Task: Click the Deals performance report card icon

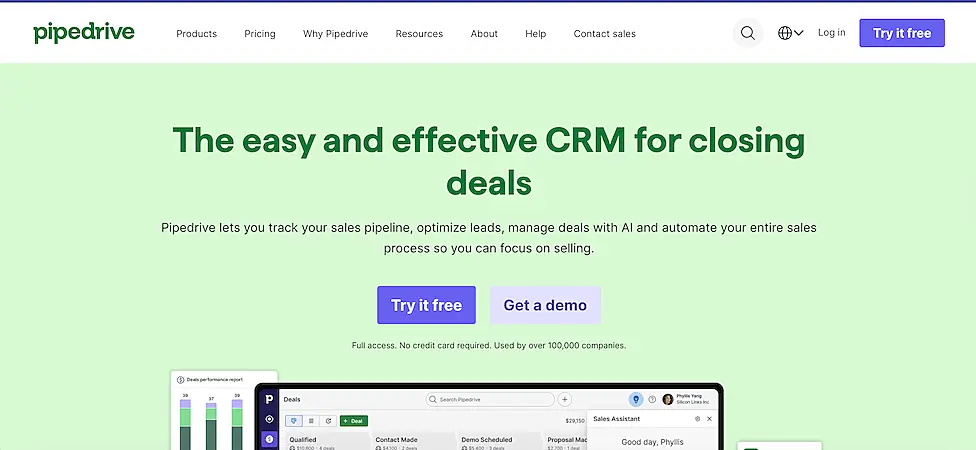Action: [181, 380]
